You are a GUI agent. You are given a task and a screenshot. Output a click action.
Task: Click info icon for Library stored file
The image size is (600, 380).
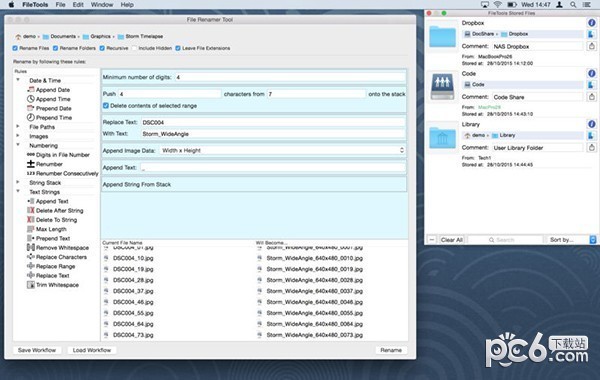coord(592,124)
